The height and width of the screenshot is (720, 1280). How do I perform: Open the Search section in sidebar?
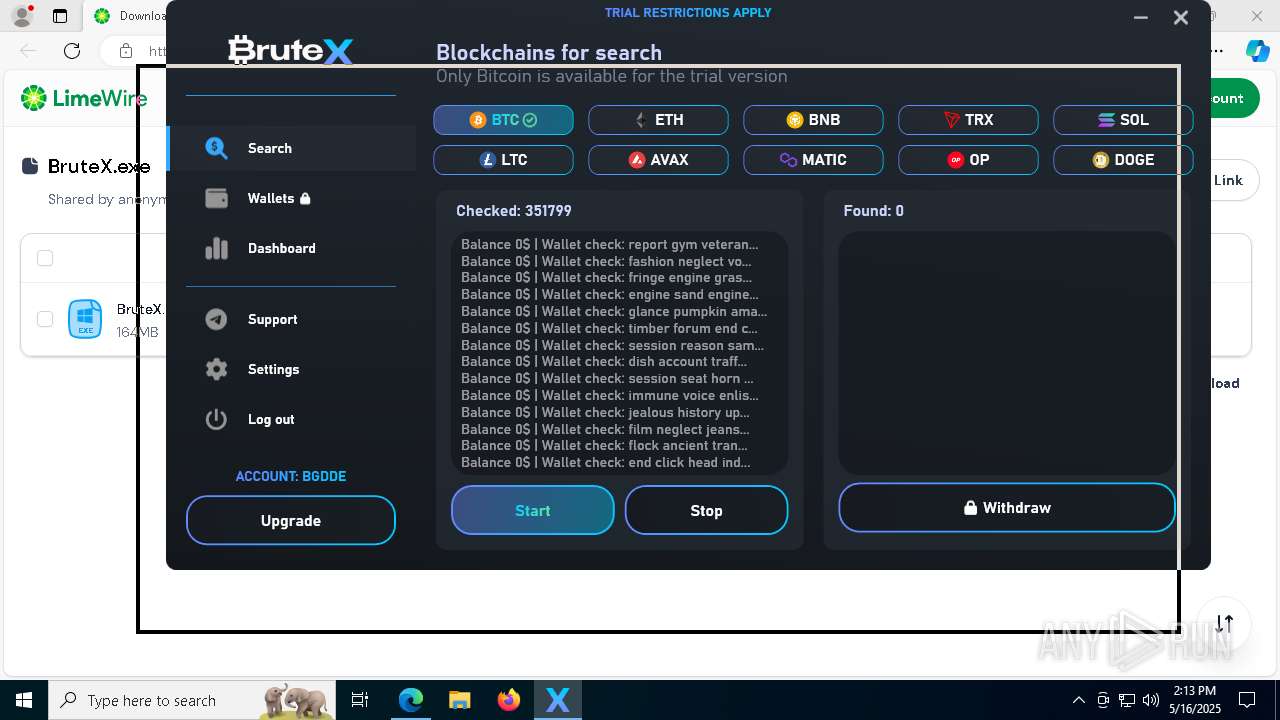(291, 148)
